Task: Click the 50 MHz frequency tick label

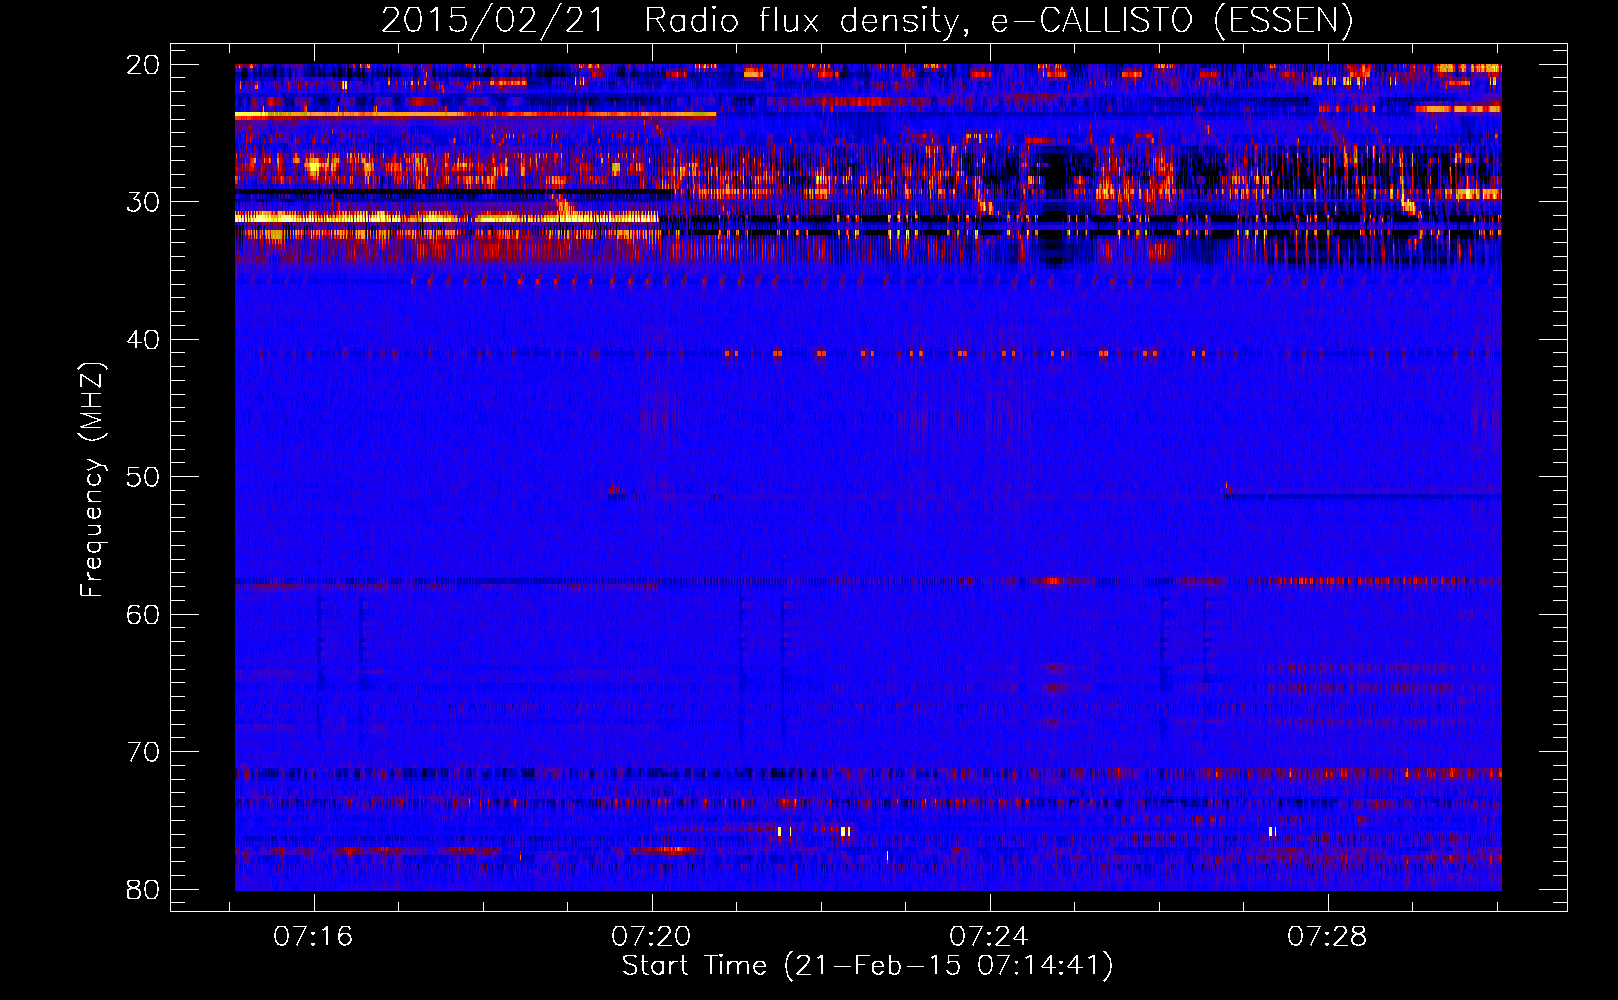Action: click(x=143, y=477)
